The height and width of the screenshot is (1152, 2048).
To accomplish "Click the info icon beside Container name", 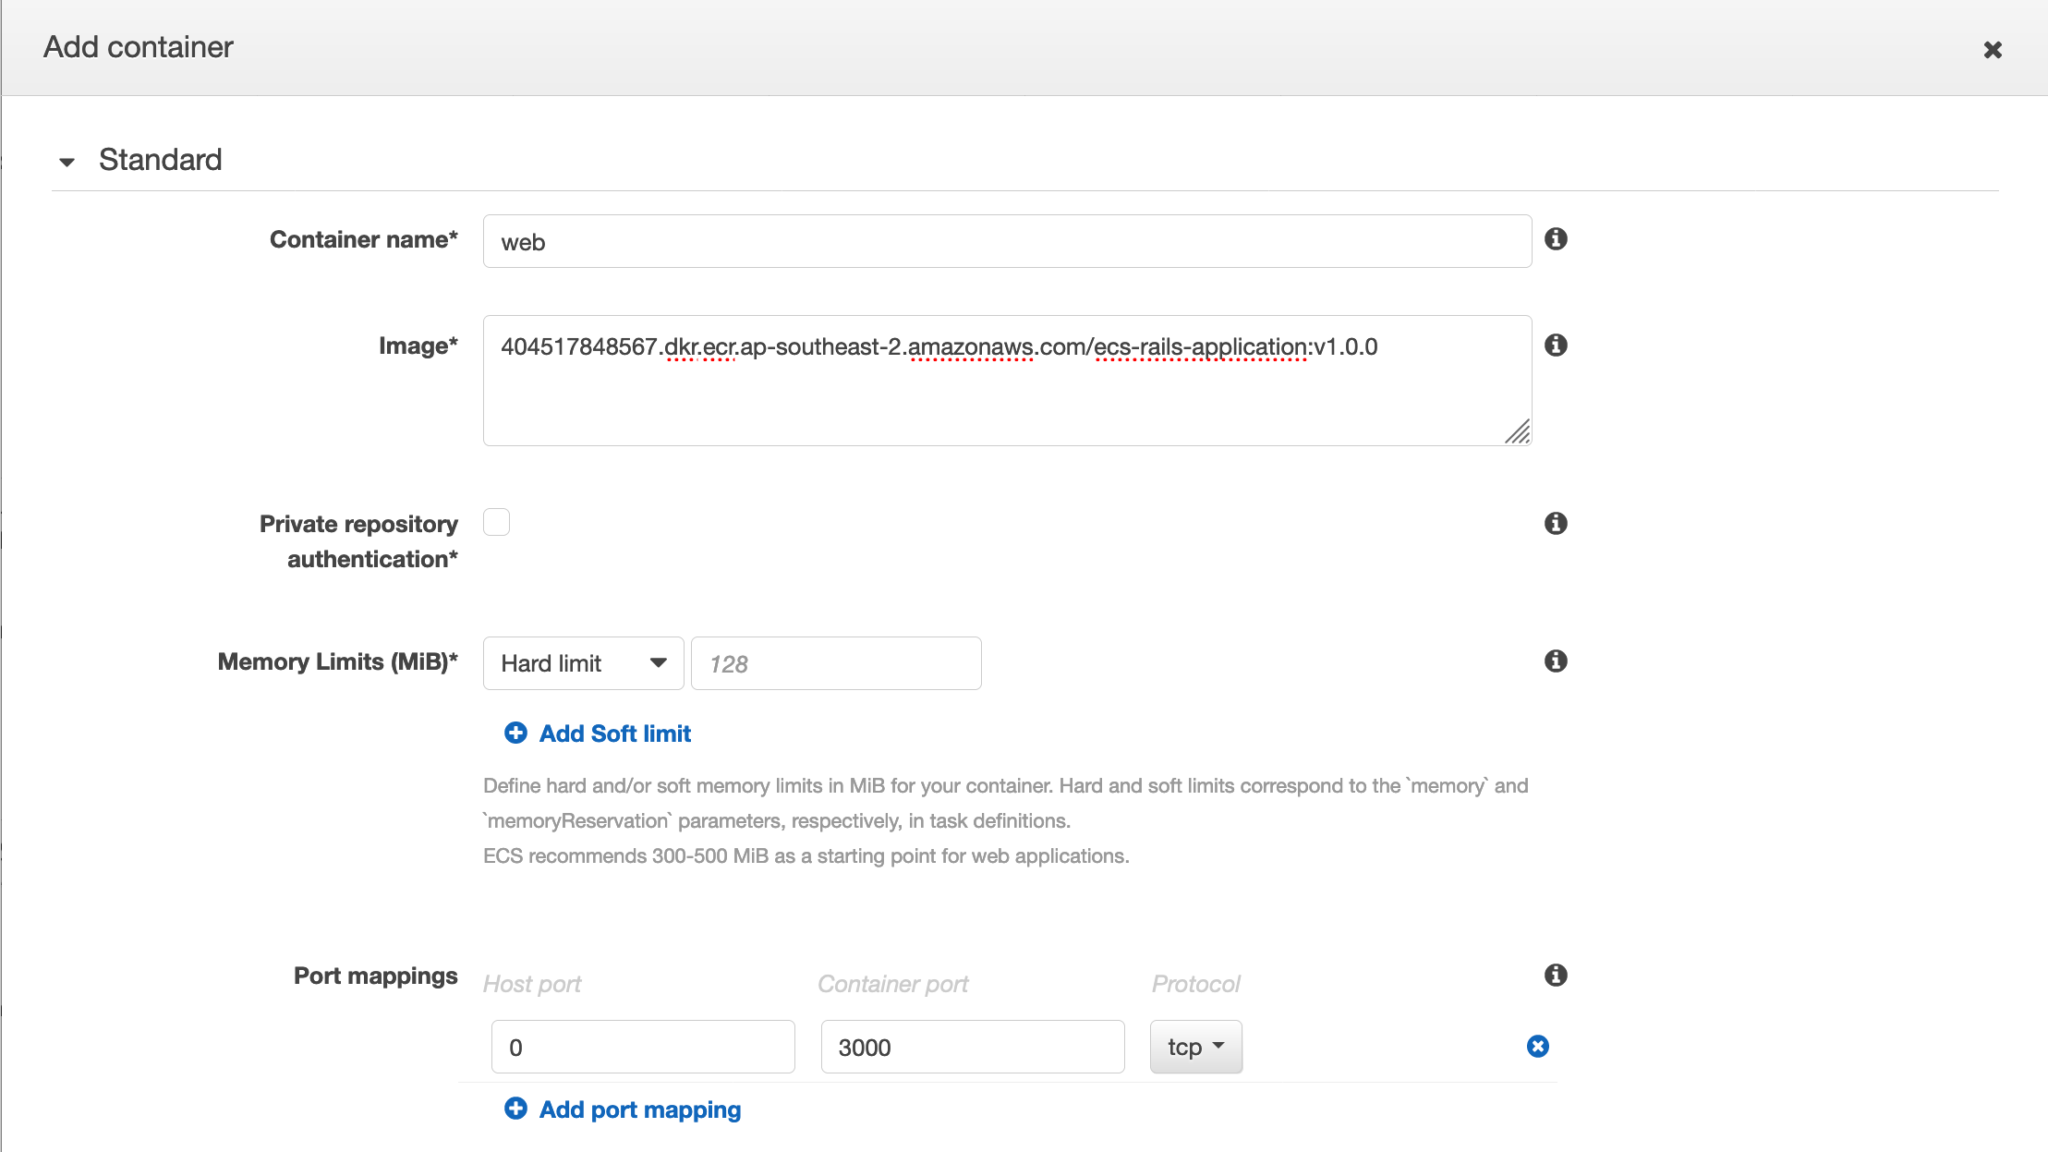I will pyautogui.click(x=1556, y=239).
